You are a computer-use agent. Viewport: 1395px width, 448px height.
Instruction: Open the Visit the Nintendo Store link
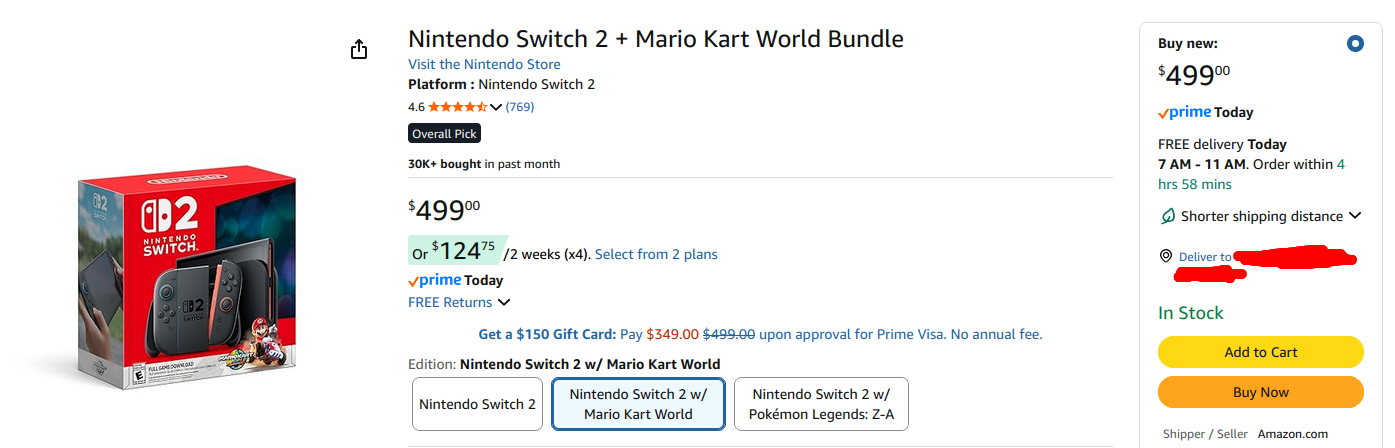(x=484, y=64)
